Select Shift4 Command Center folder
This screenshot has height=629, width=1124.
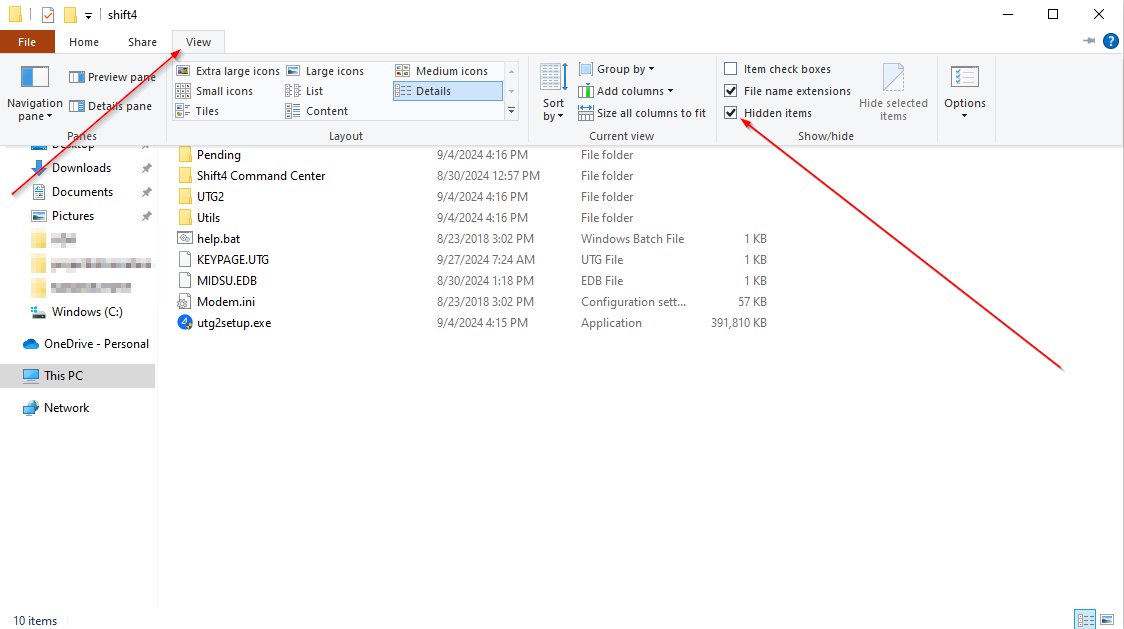(260, 176)
